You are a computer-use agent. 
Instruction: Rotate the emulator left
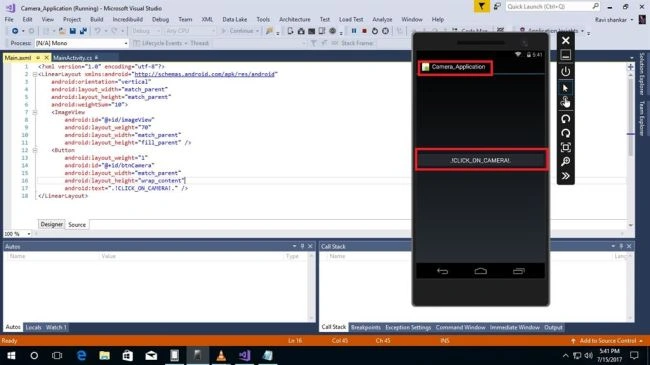point(565,119)
